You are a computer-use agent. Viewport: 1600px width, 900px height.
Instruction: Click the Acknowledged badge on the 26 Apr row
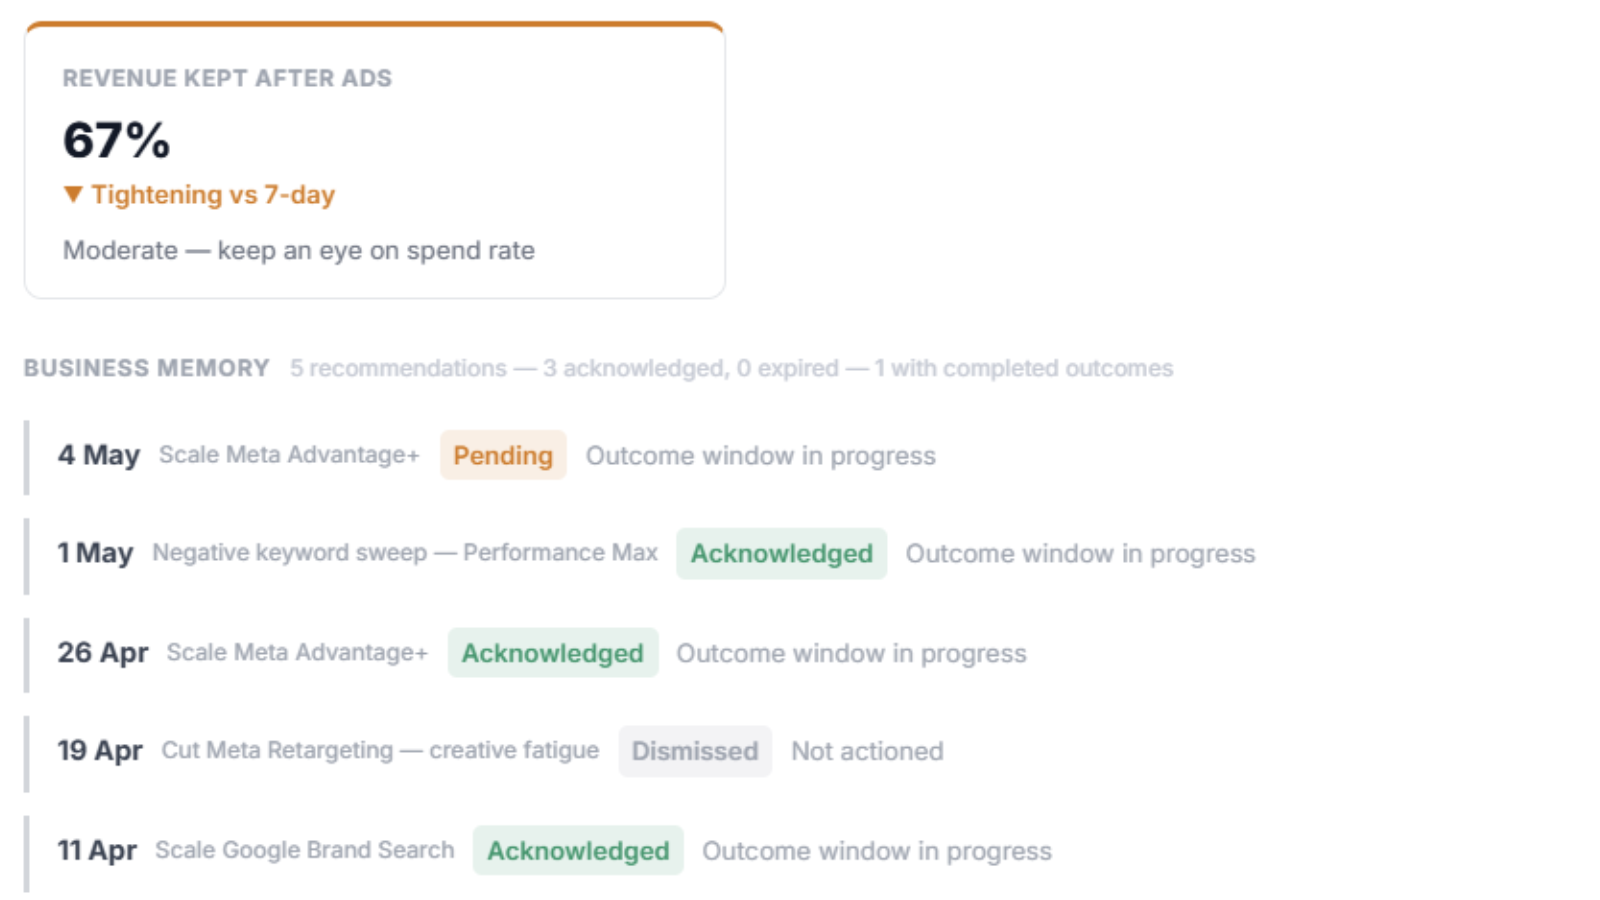[553, 653]
